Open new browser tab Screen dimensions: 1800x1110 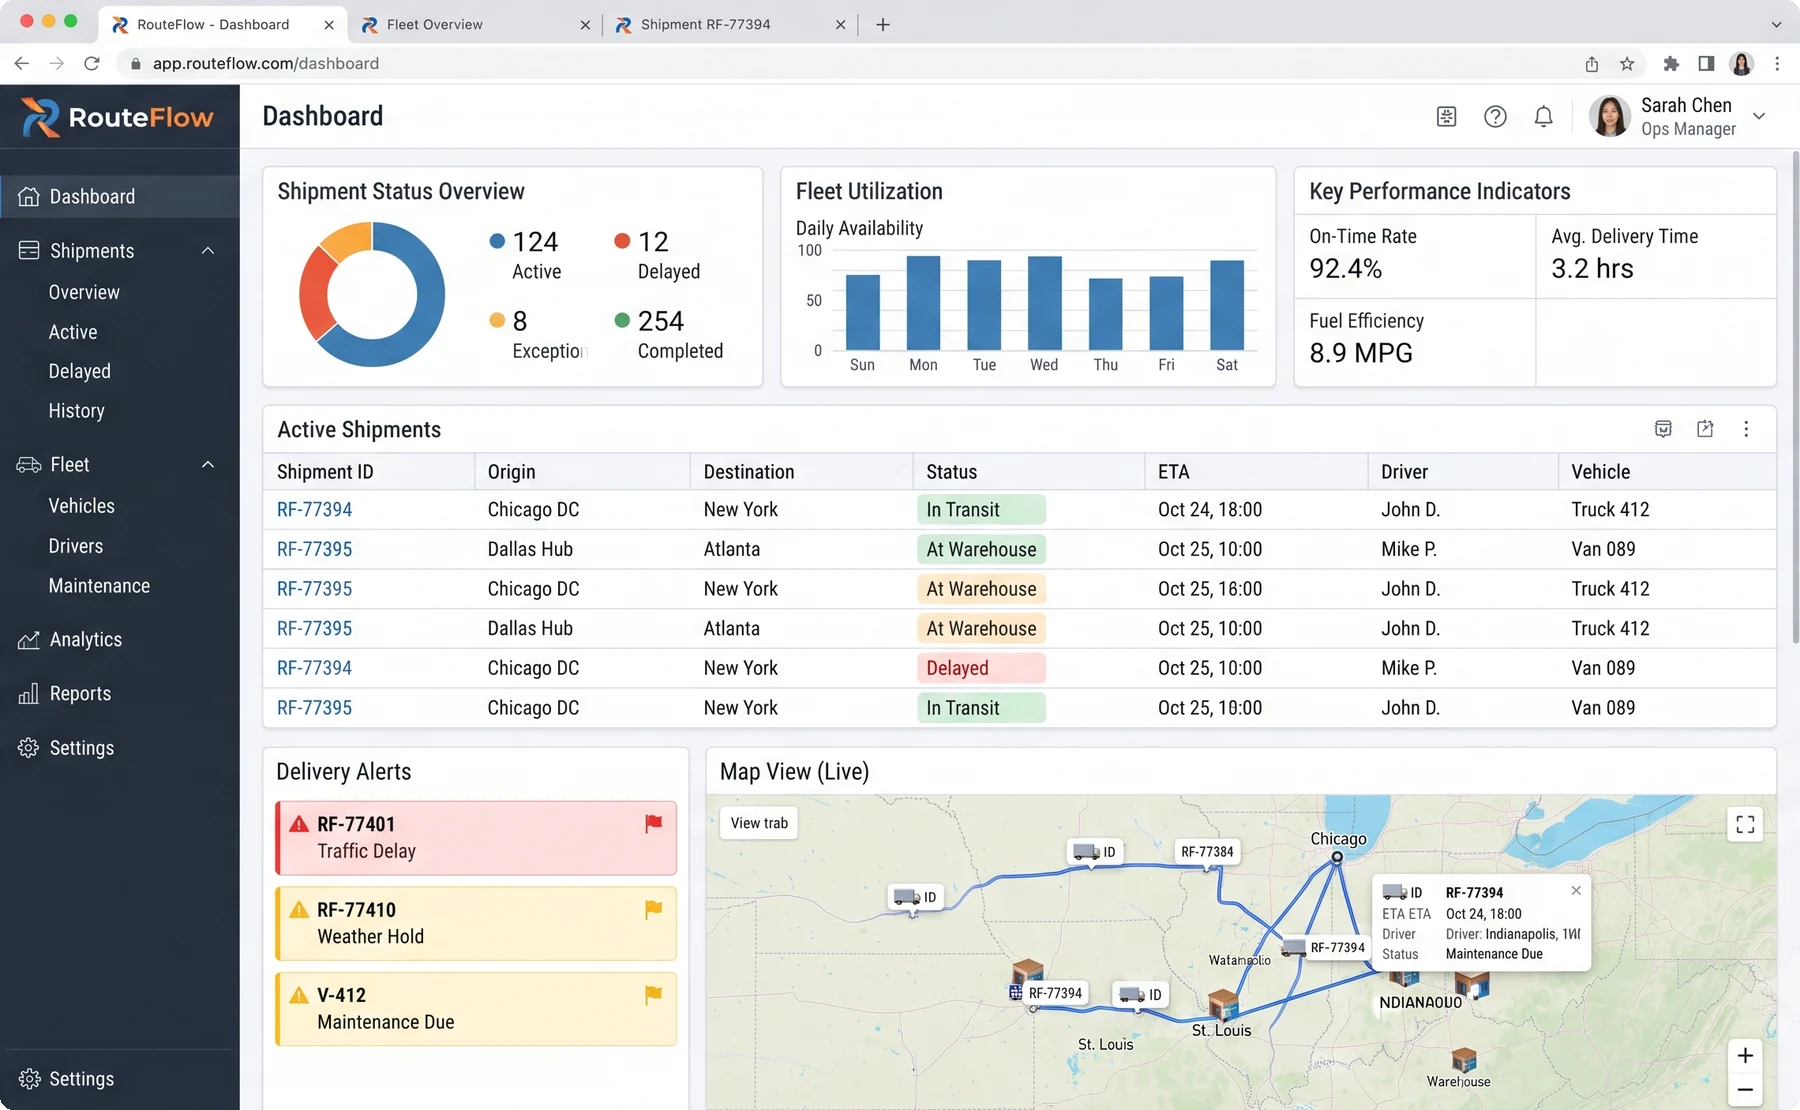point(883,25)
